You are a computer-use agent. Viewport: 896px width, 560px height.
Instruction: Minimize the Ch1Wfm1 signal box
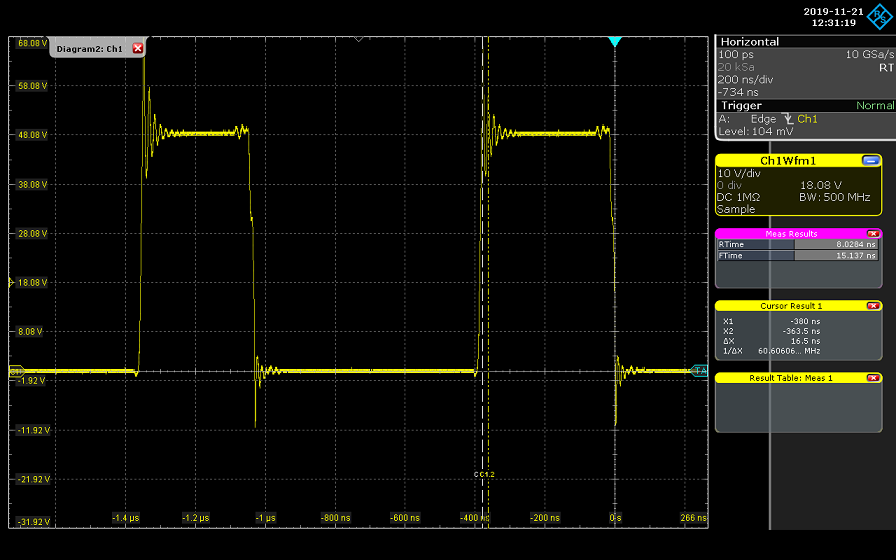[870, 160]
